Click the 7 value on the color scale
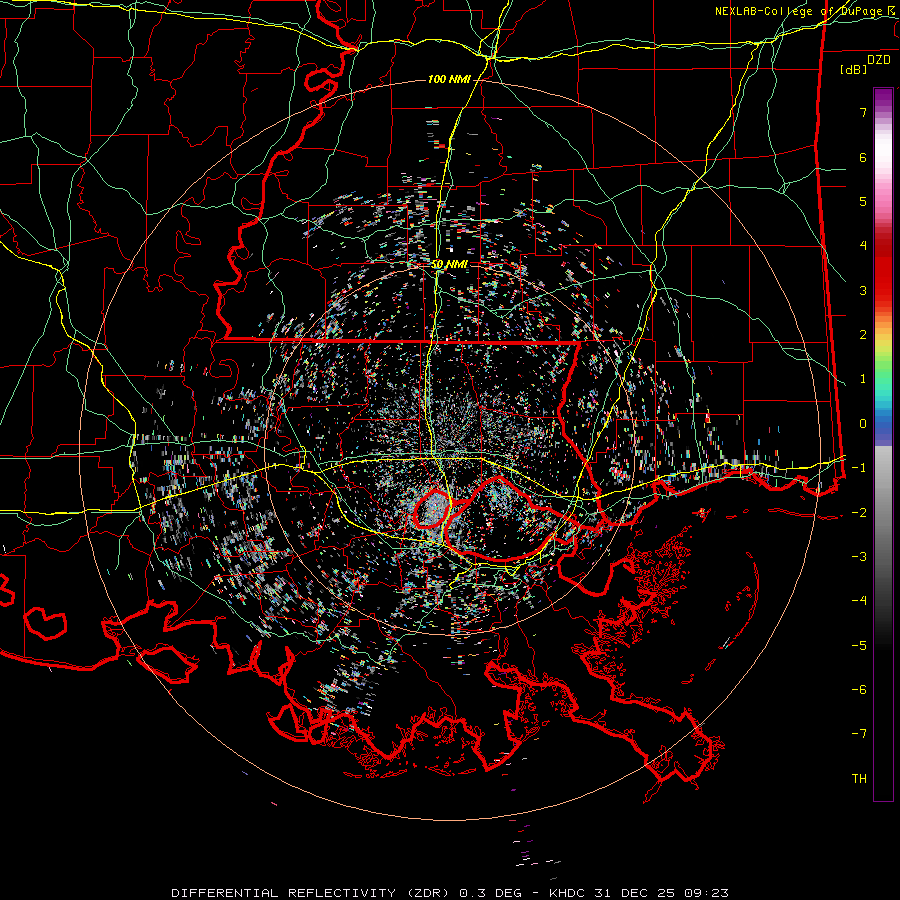The image size is (900, 900). click(863, 112)
